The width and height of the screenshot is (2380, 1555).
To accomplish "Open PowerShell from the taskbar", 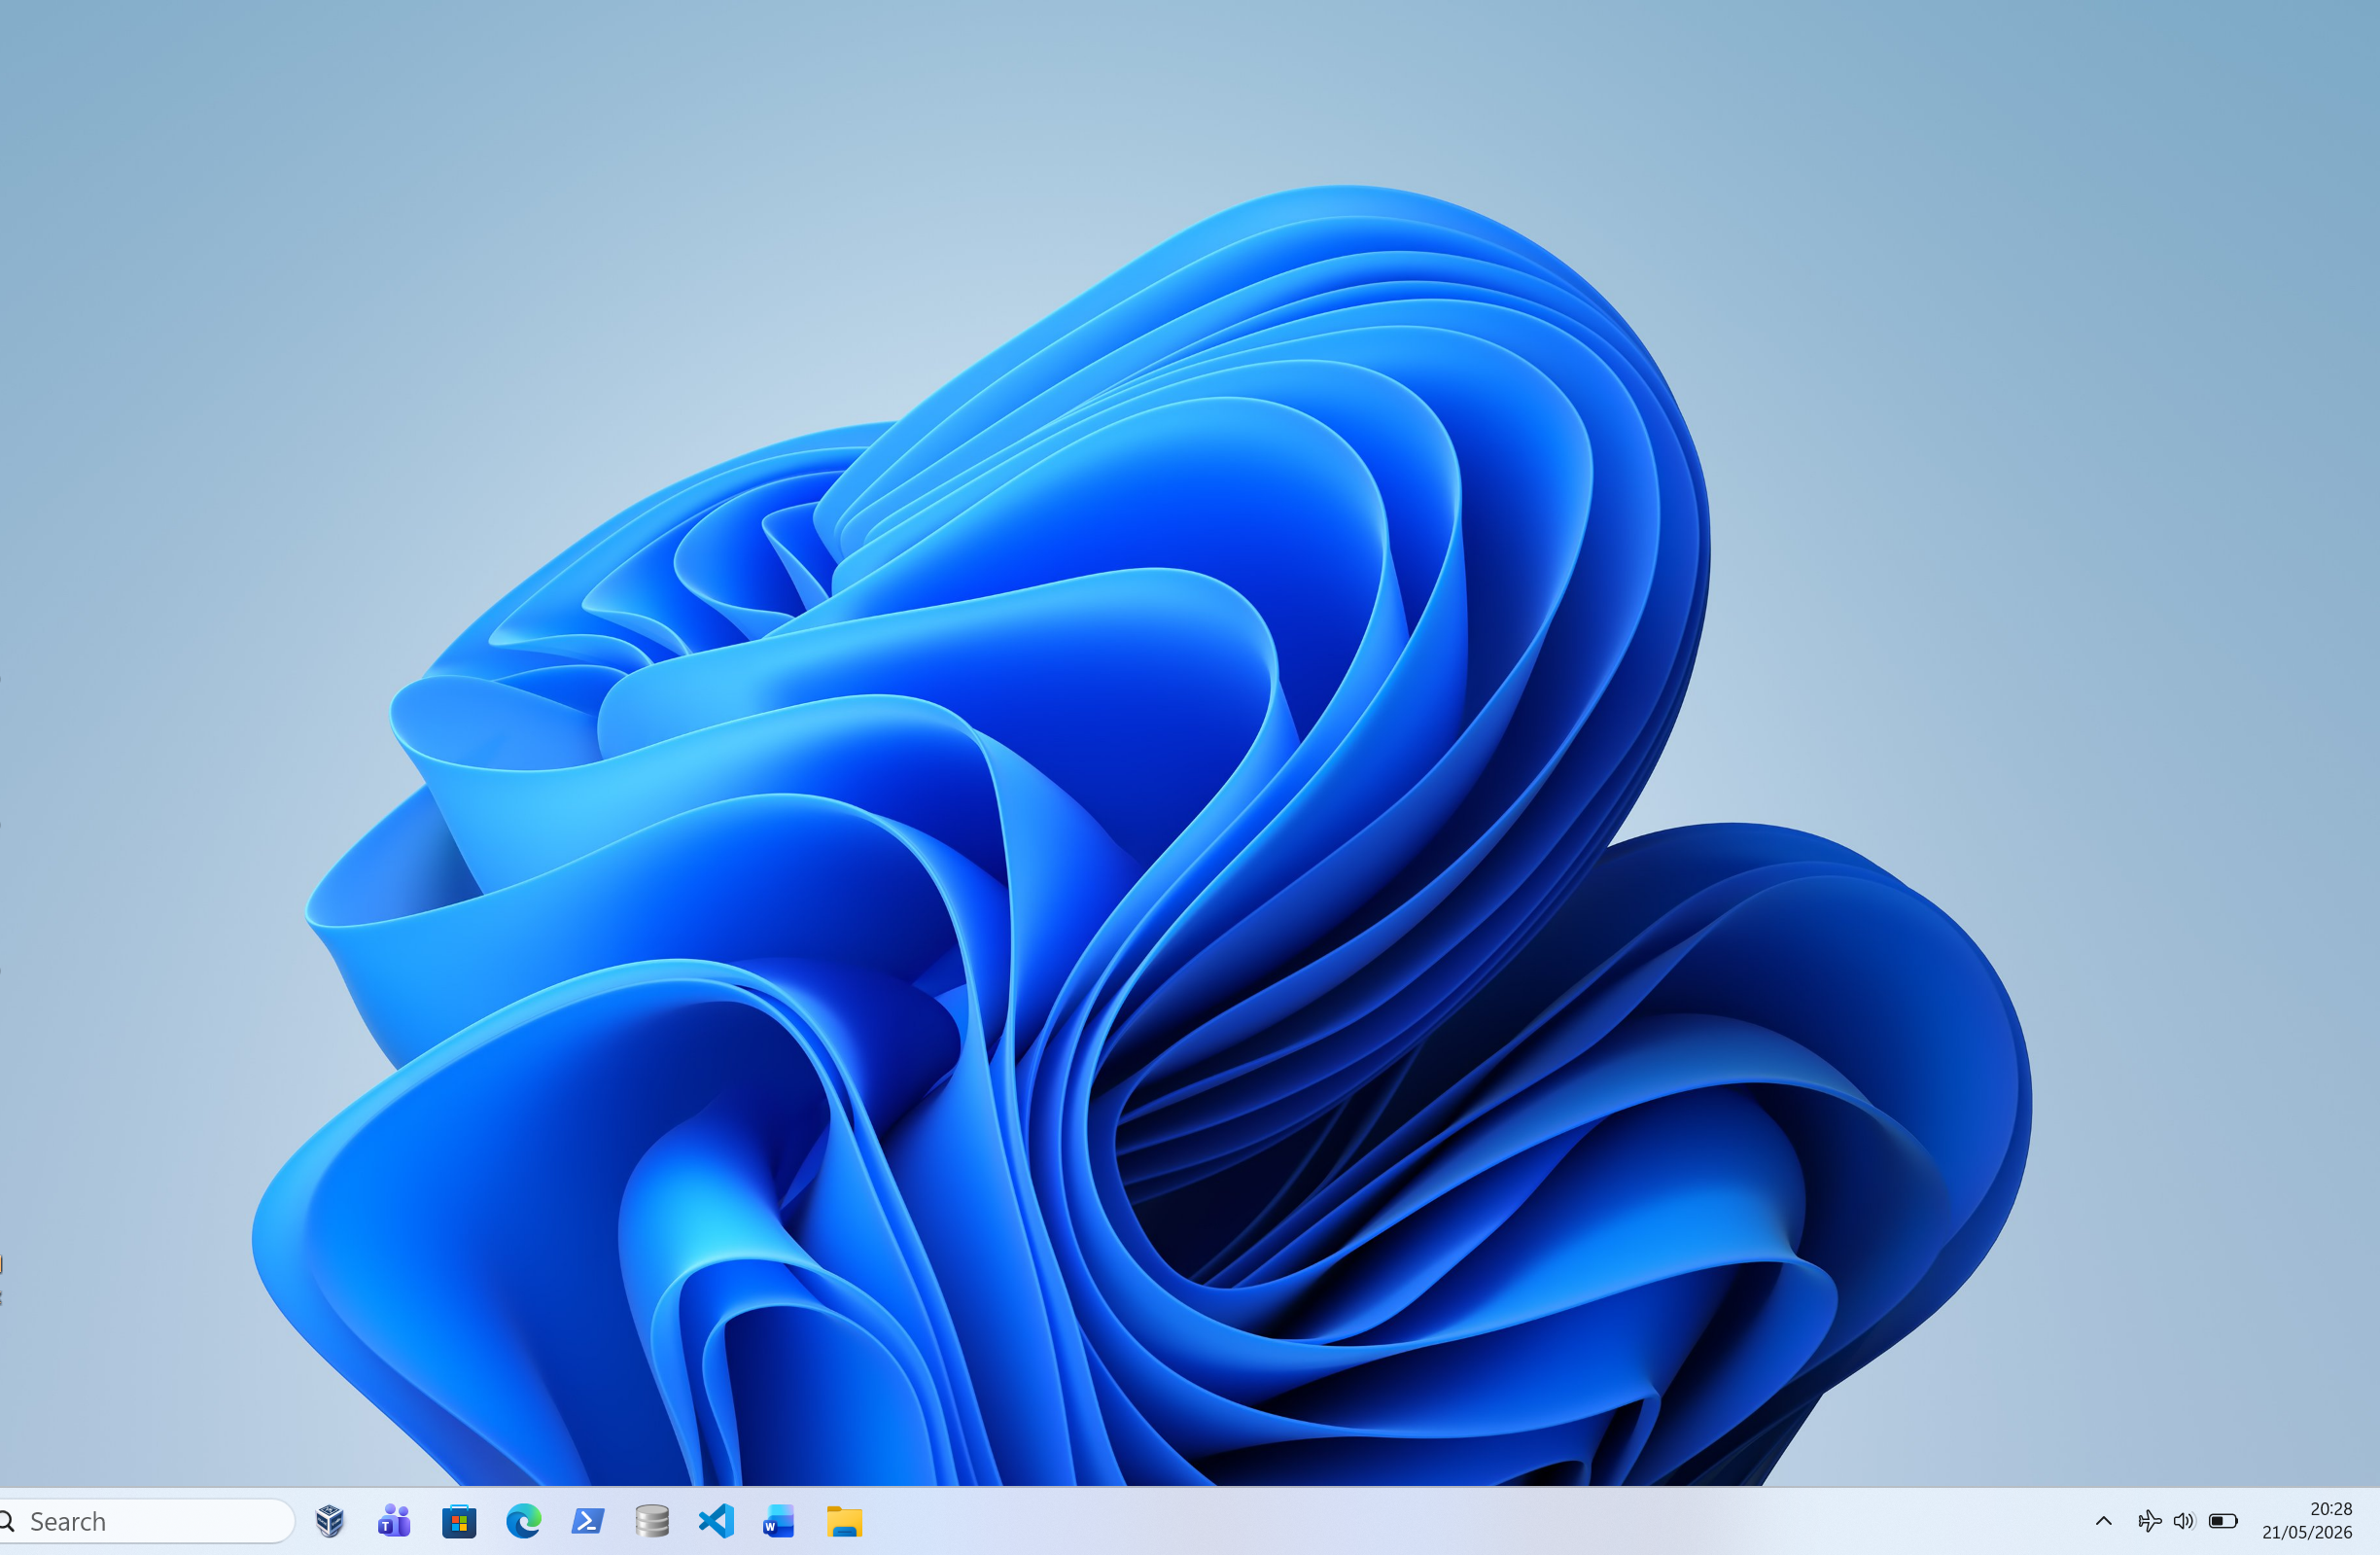I will click(x=588, y=1521).
